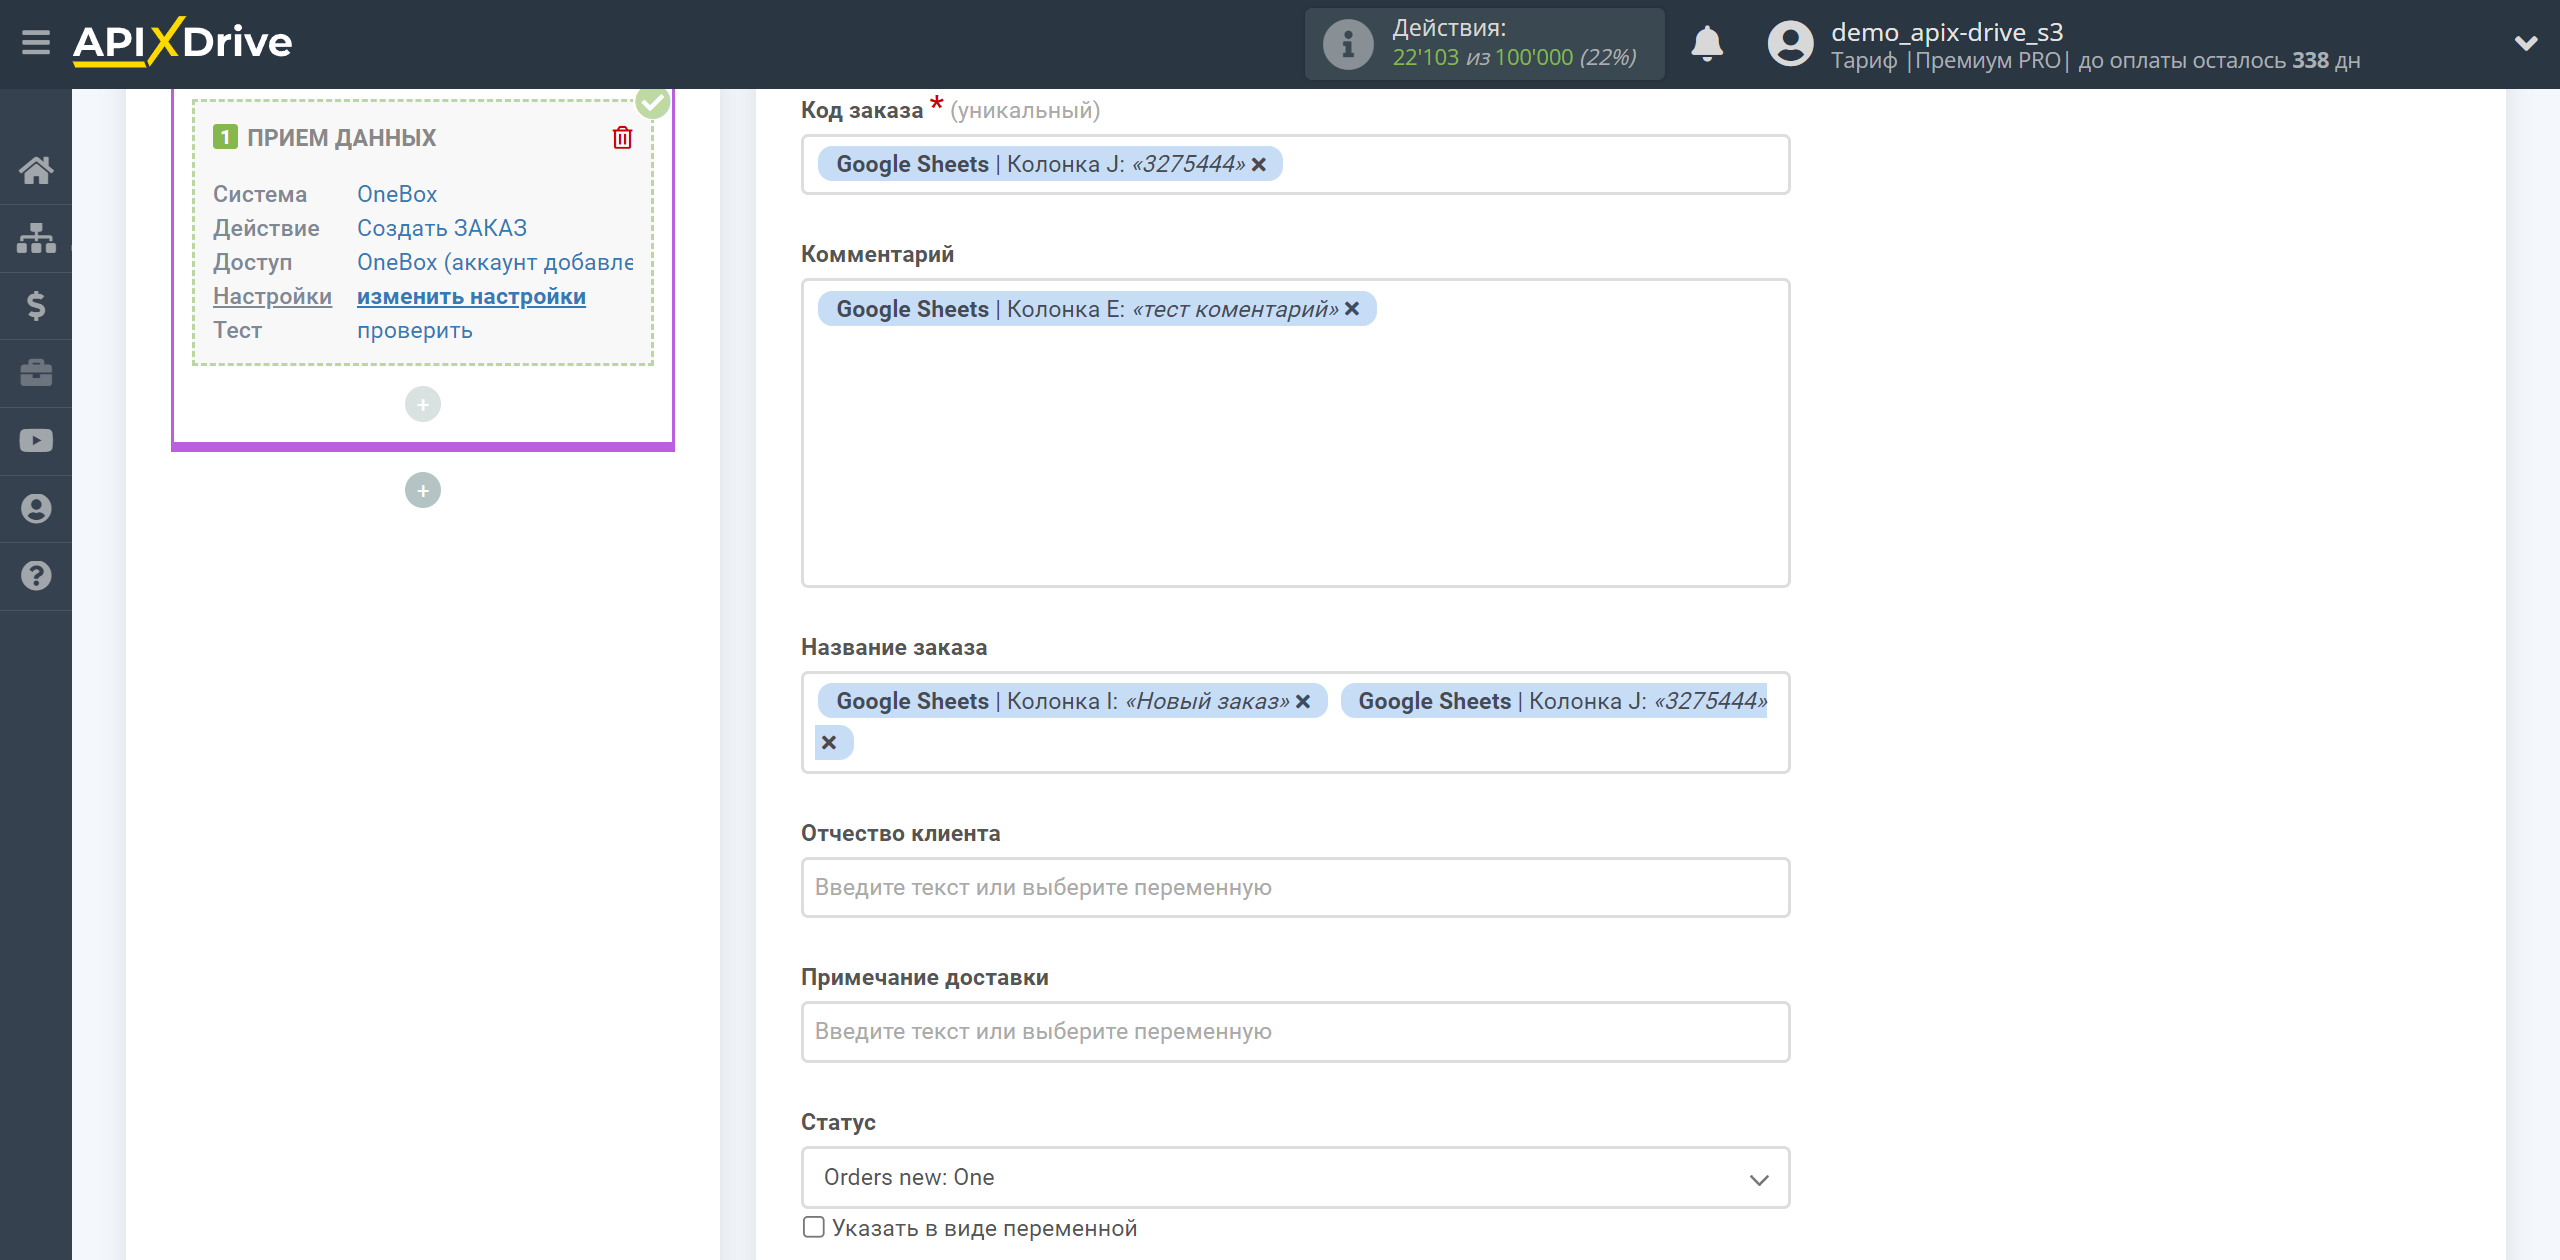Image resolution: width=2560 pixels, height=1260 pixels.
Task: Open help question mark icon
Action: [x=36, y=576]
